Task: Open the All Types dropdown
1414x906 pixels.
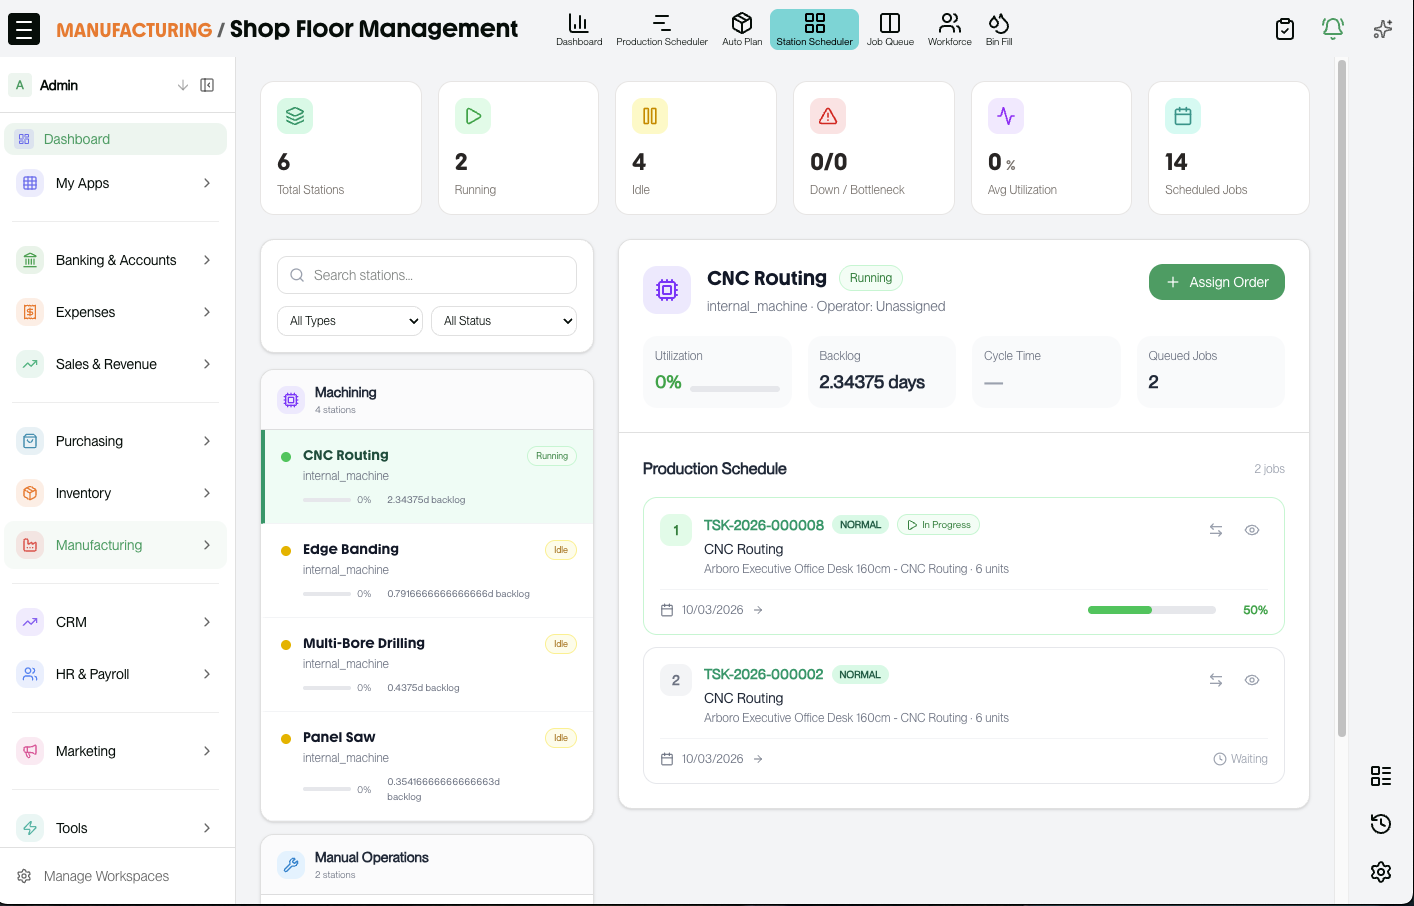Action: [350, 321]
